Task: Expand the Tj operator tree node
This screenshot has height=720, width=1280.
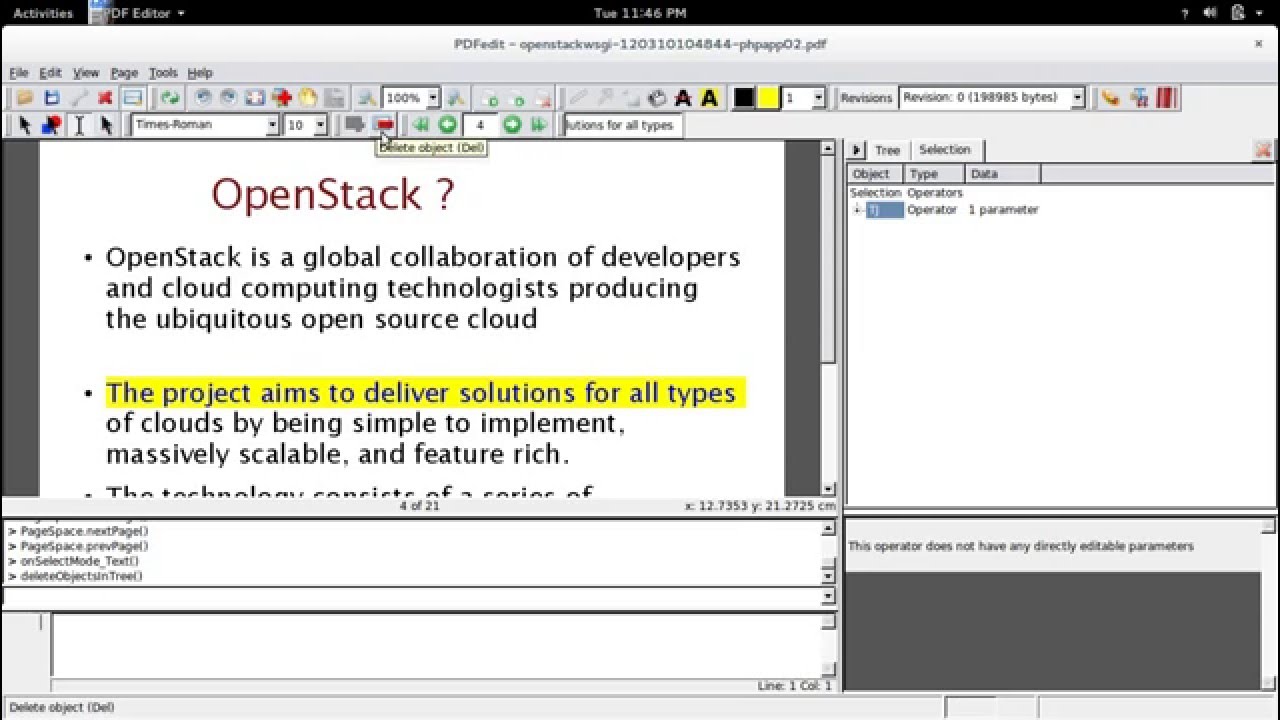Action: (x=857, y=210)
